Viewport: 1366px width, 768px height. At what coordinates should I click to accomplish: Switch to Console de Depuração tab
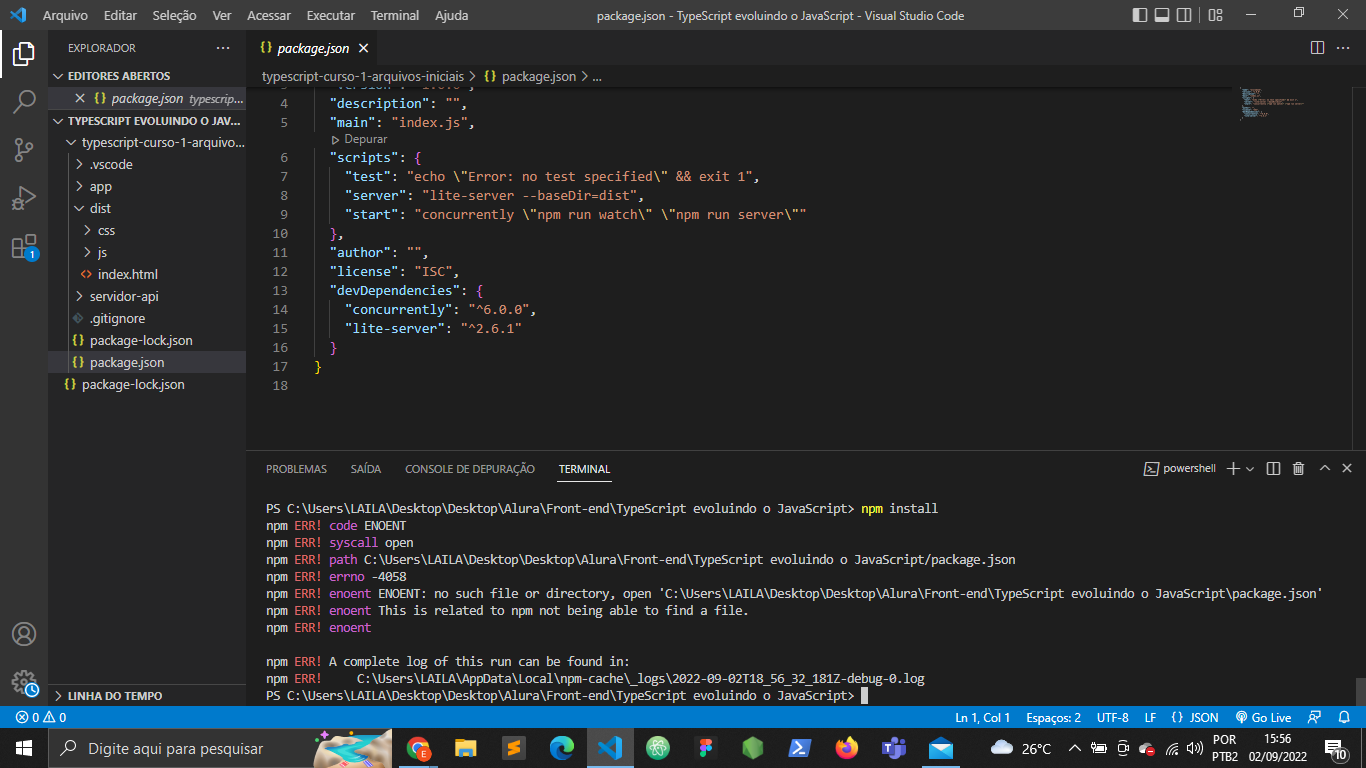[470, 469]
